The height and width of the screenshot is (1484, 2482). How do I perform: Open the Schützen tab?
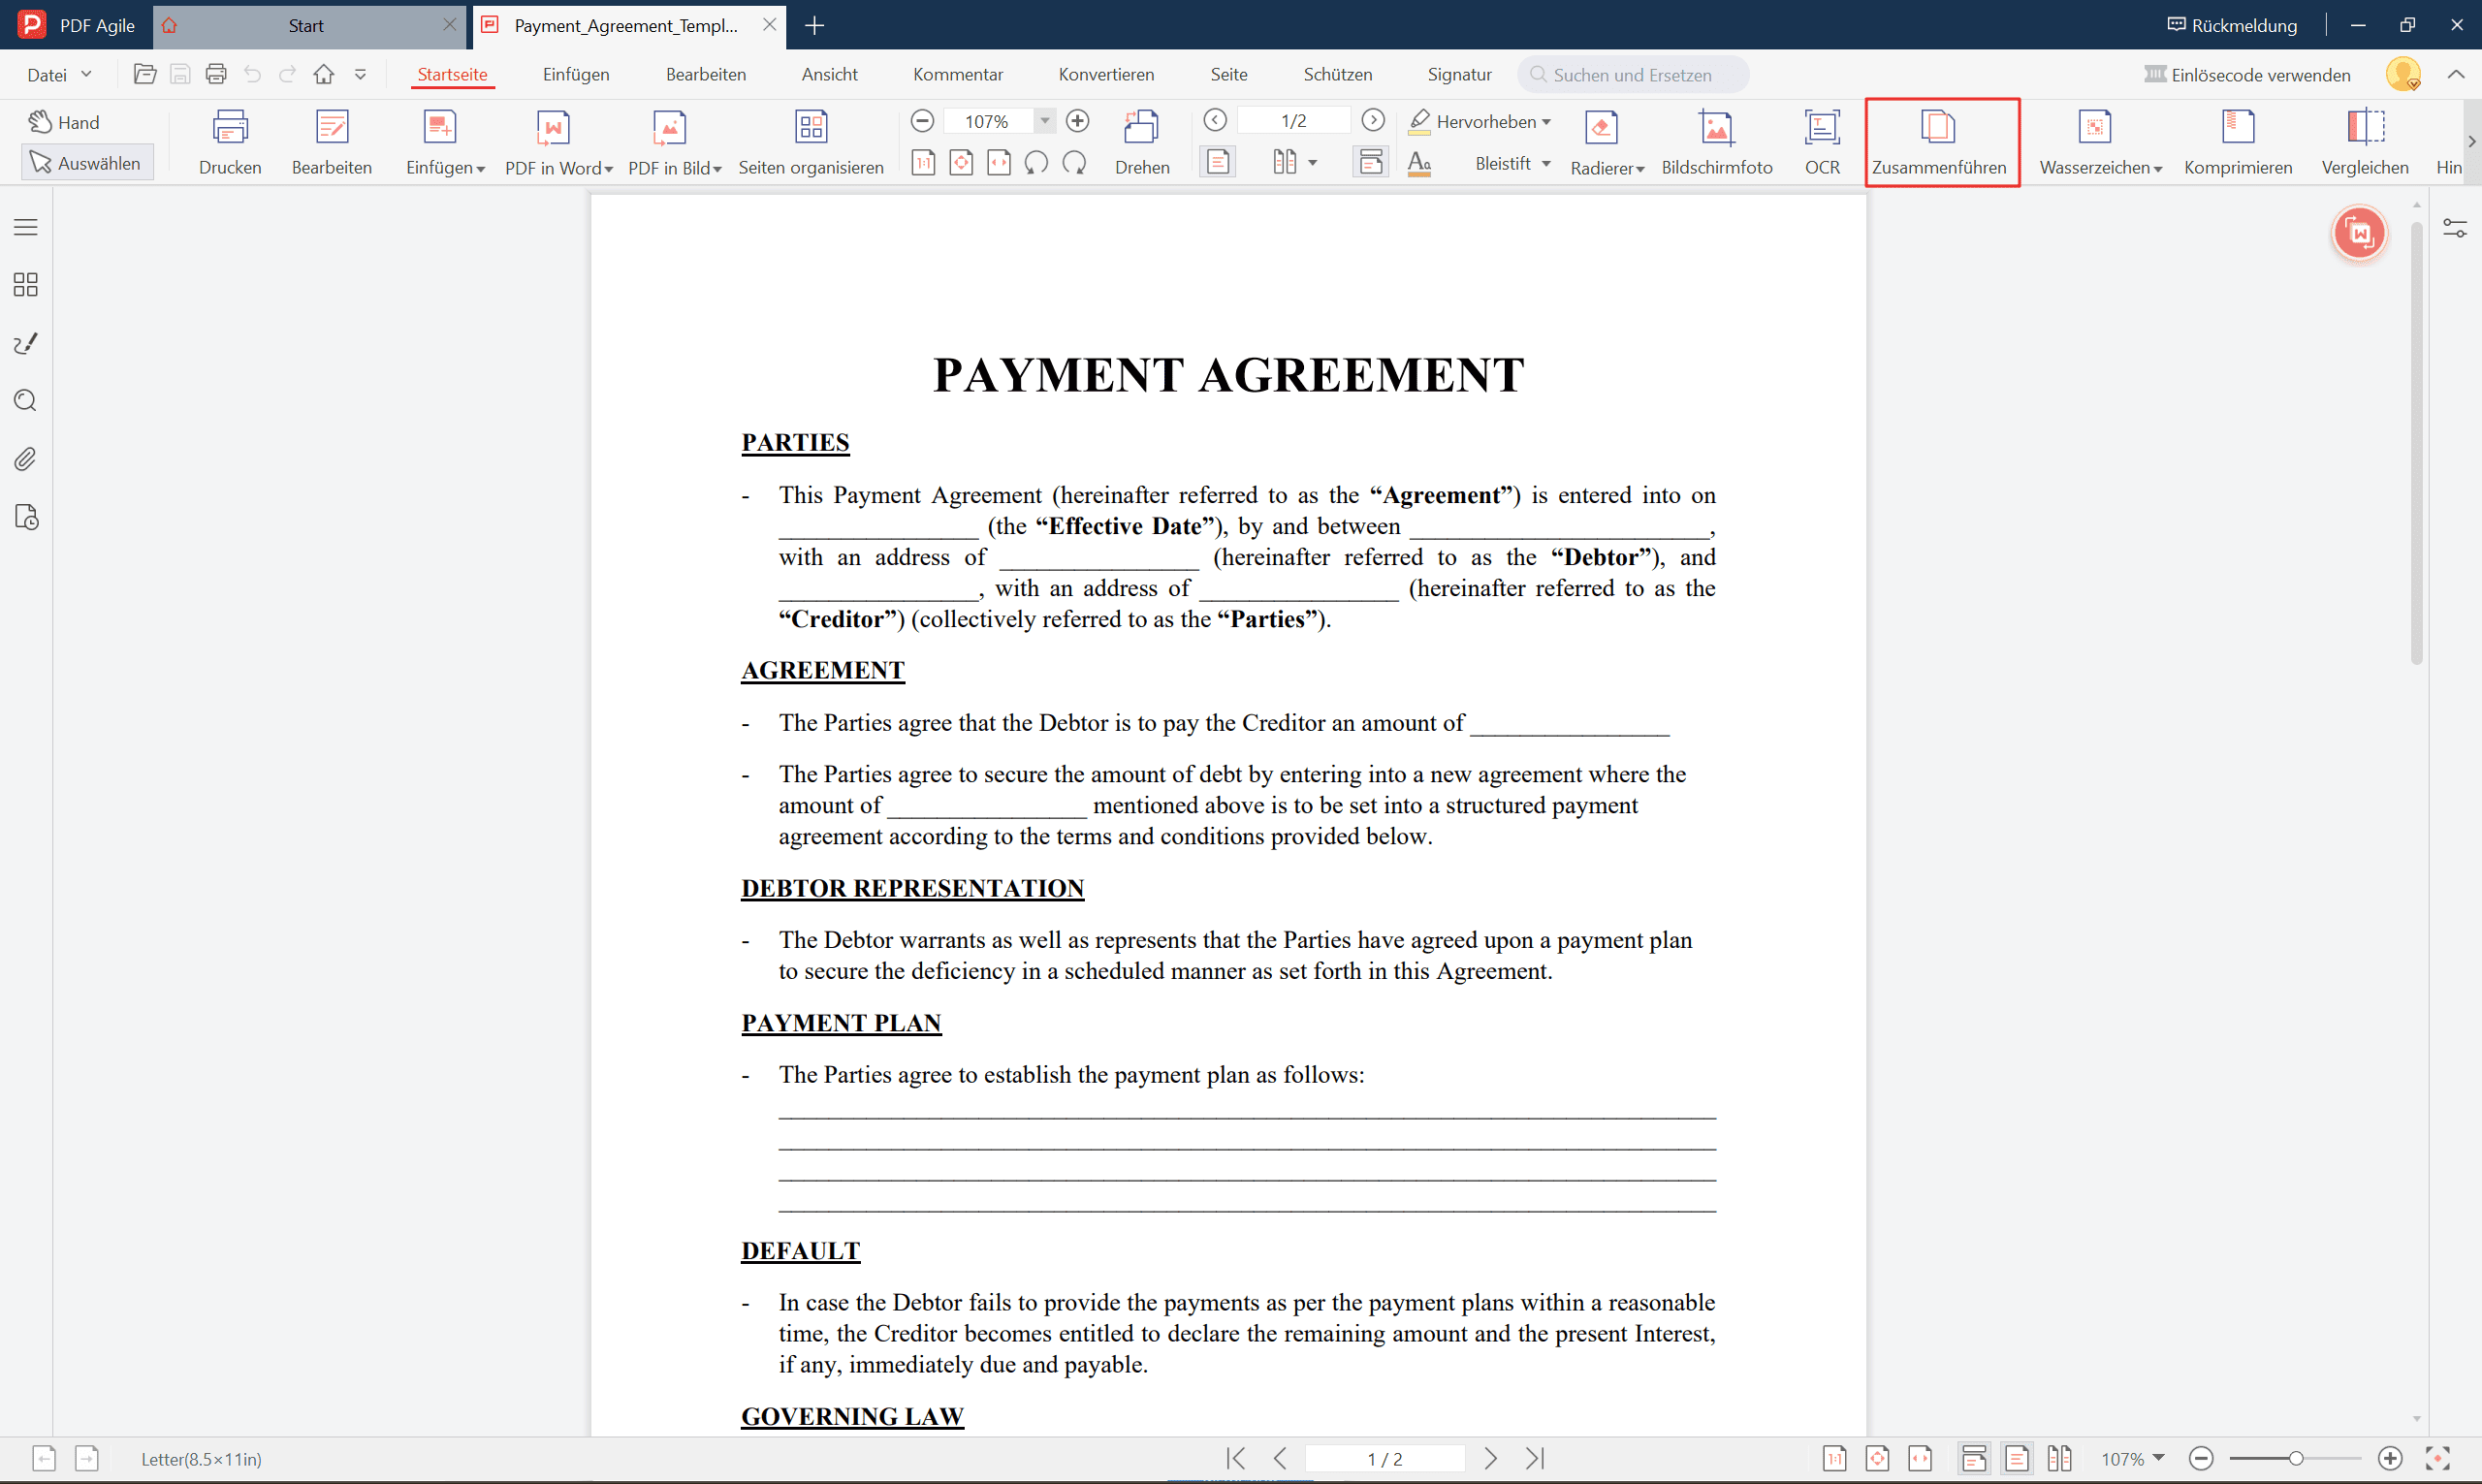pos(1338,74)
